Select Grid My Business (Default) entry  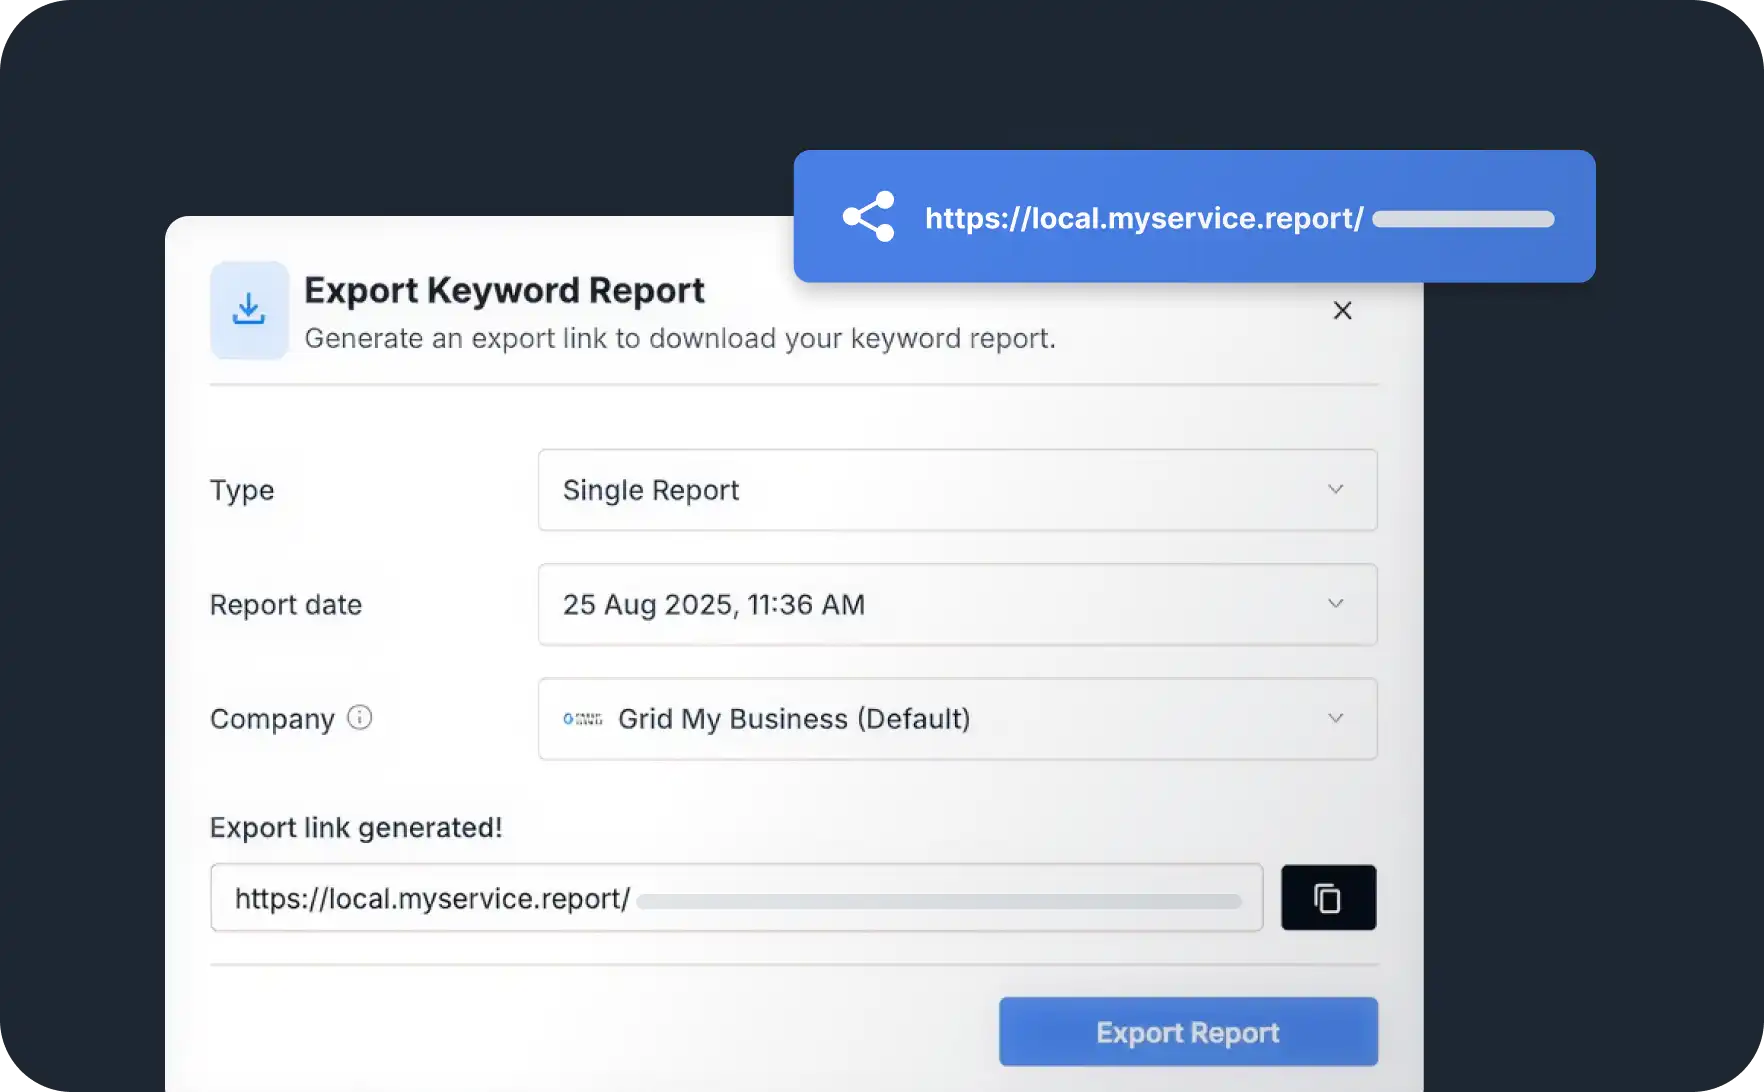(793, 718)
